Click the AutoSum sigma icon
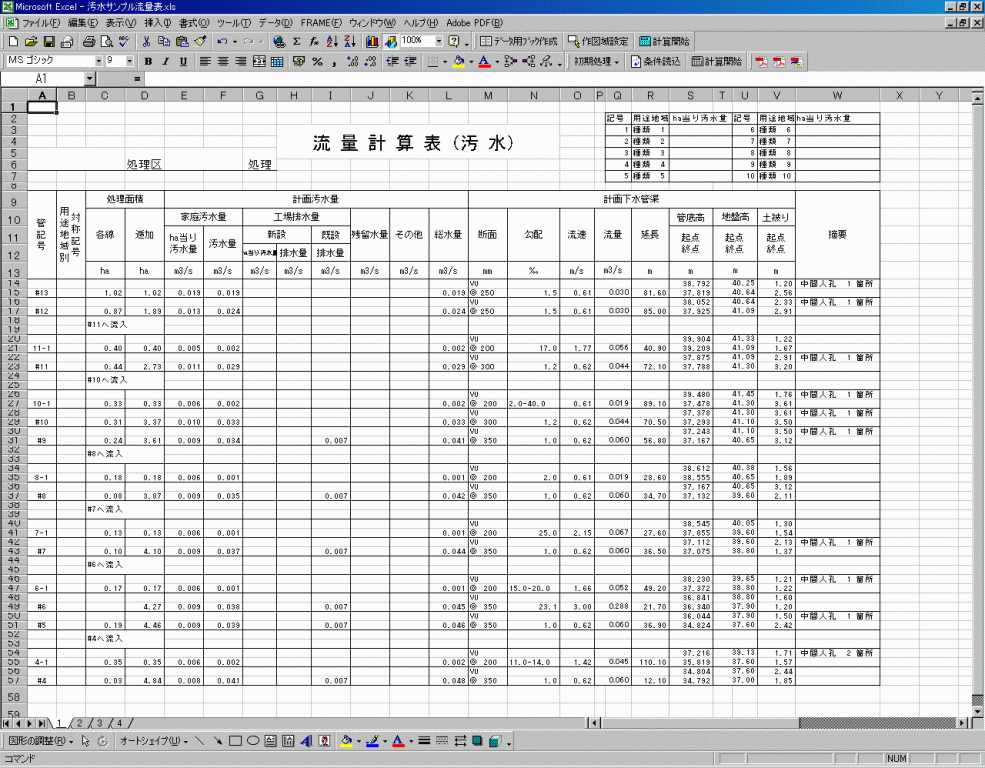Image resolution: width=985 pixels, height=768 pixels. pos(297,41)
